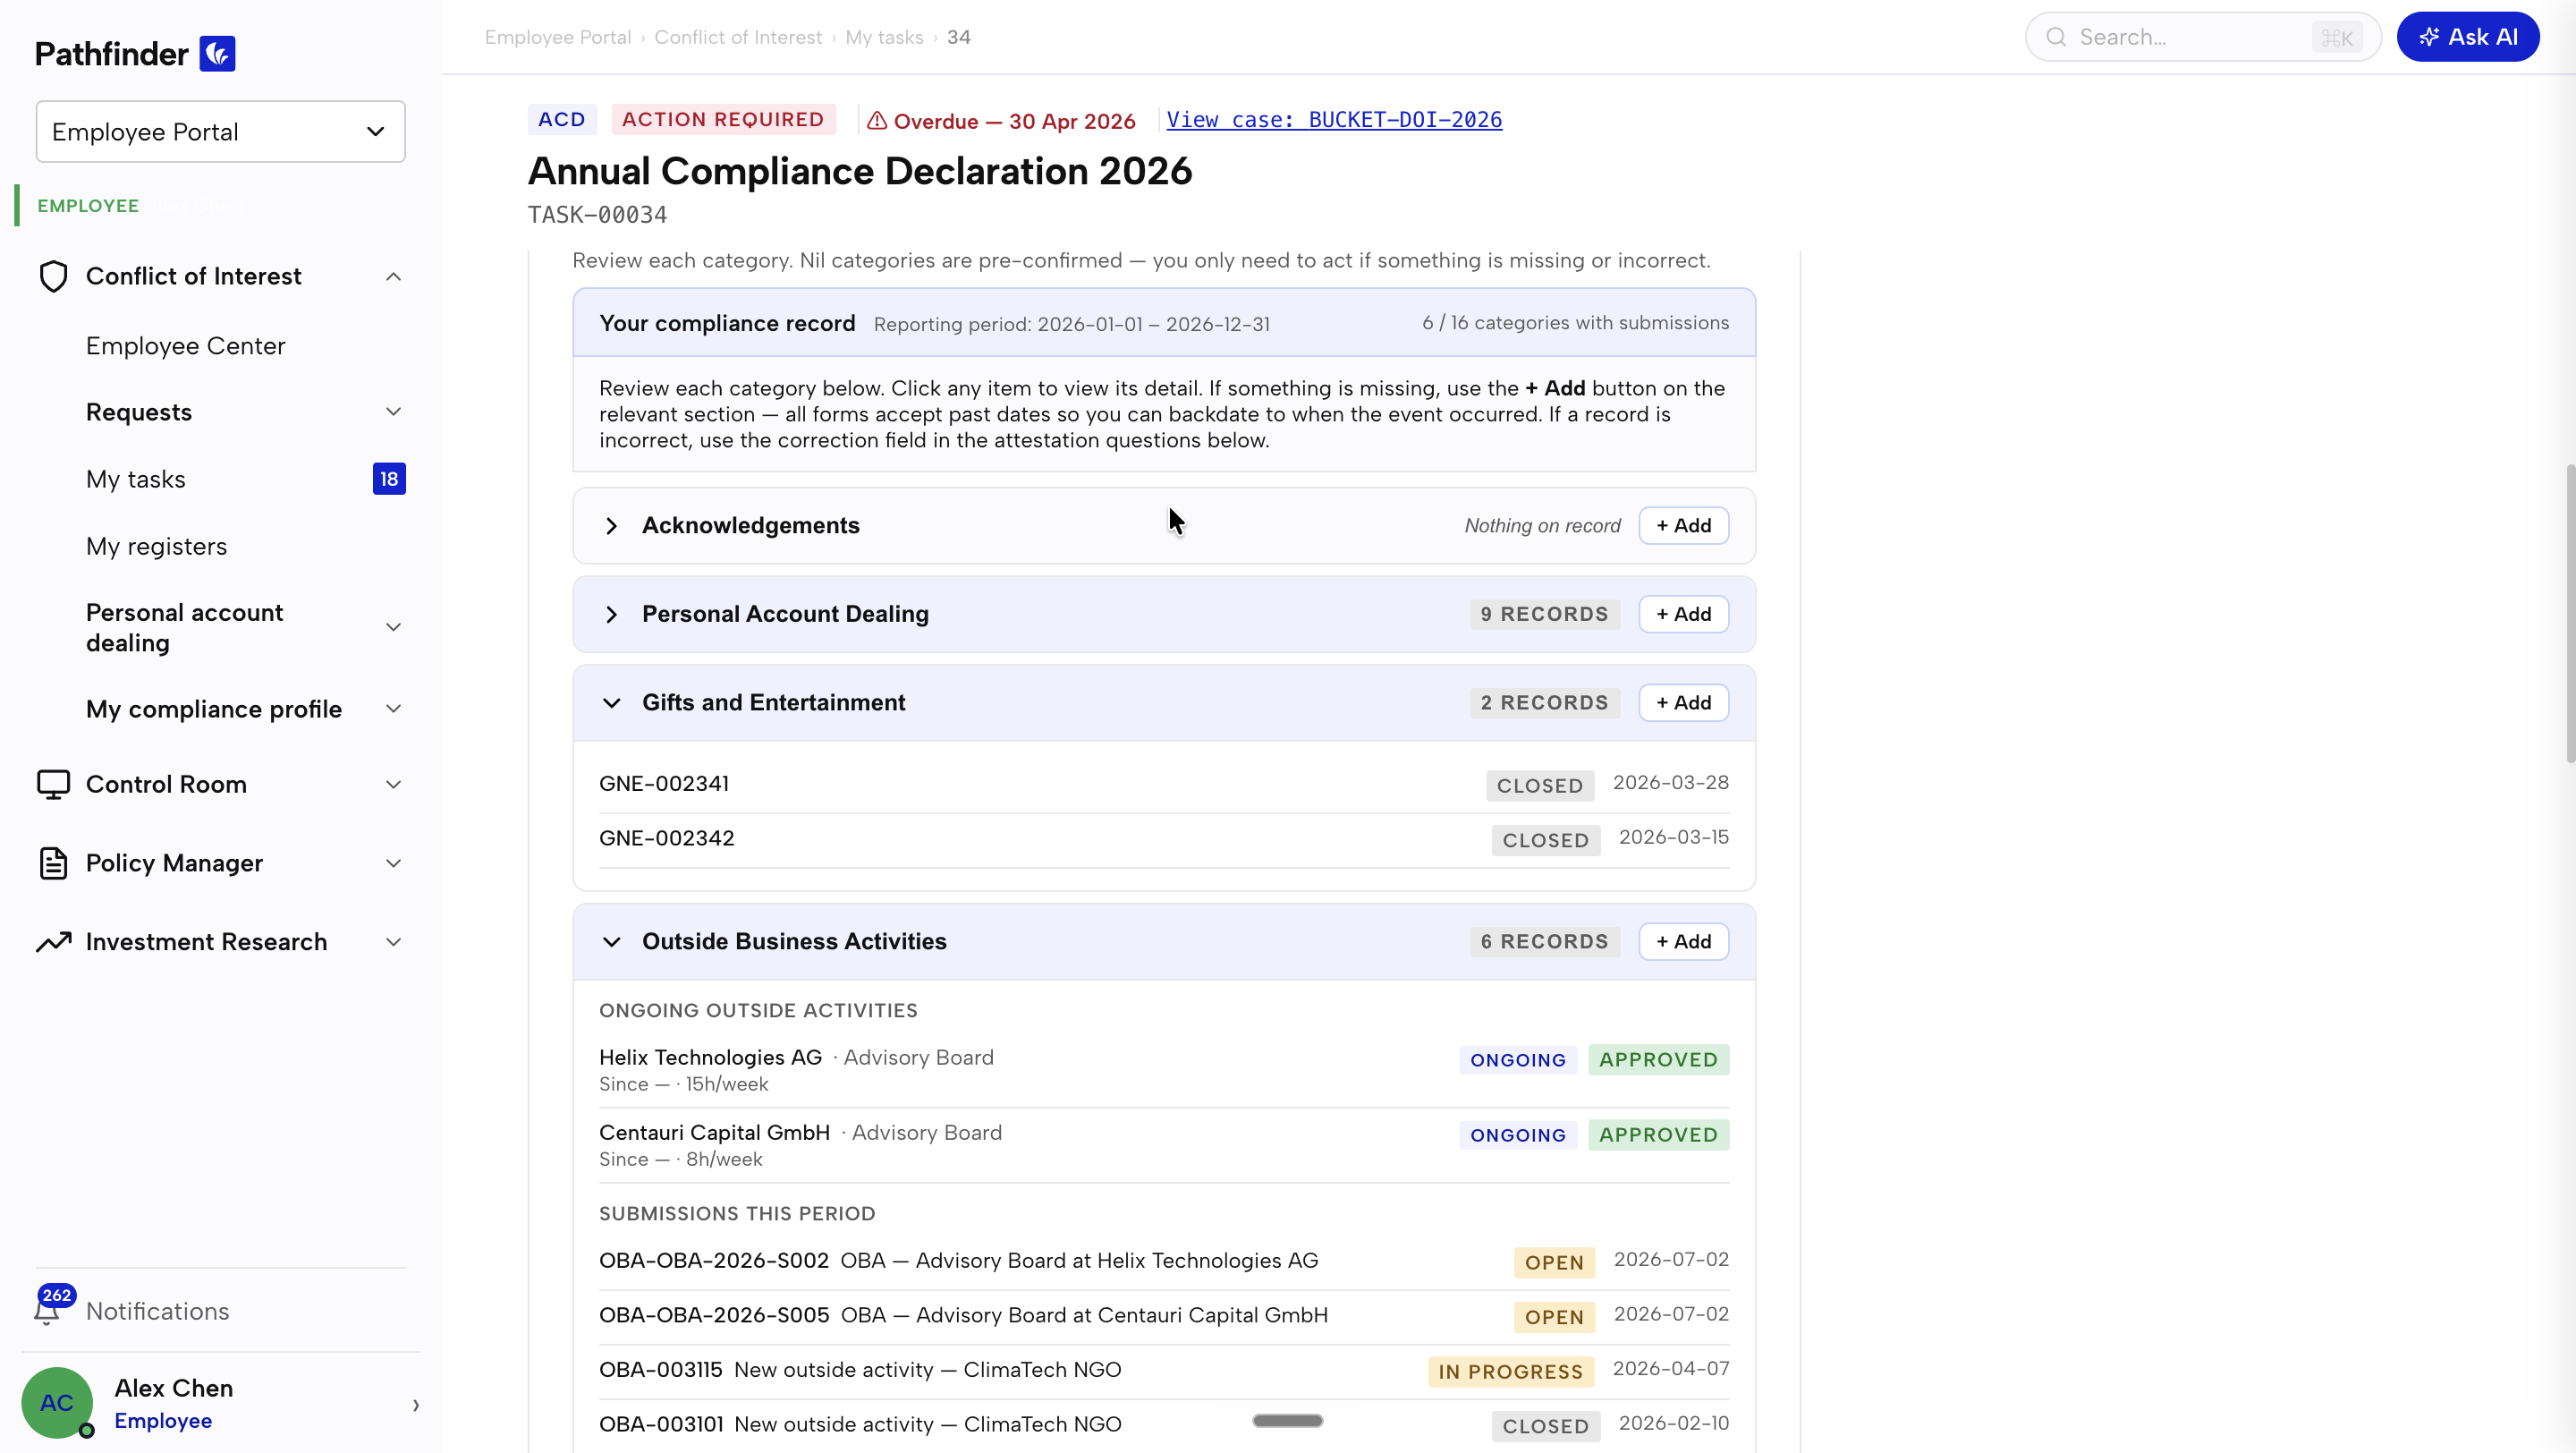The image size is (2576, 1453).
Task: Click the IN PROGRESS status of OBA-003115
Action: click(x=1510, y=1372)
